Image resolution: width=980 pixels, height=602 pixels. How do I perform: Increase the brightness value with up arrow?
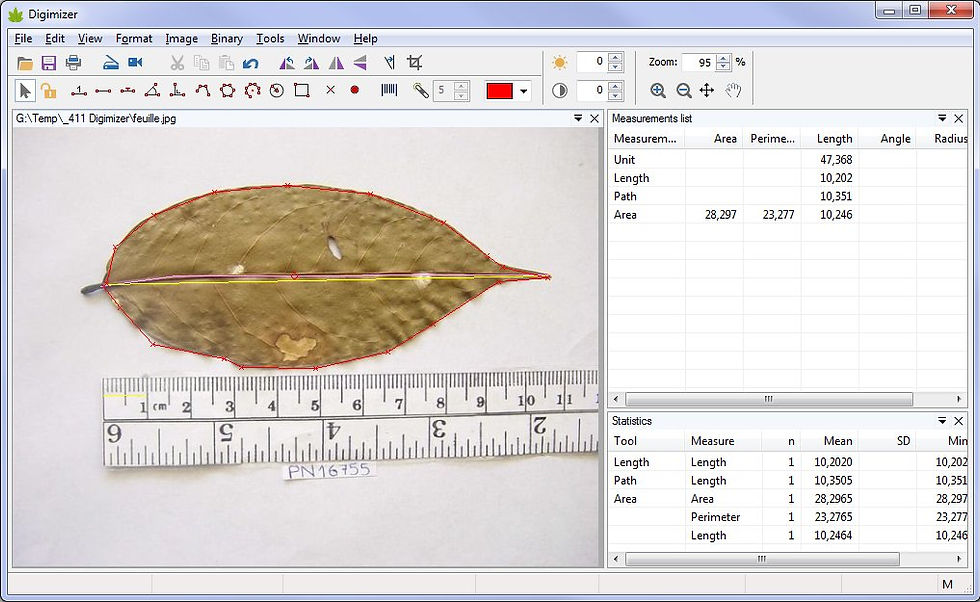pos(616,57)
